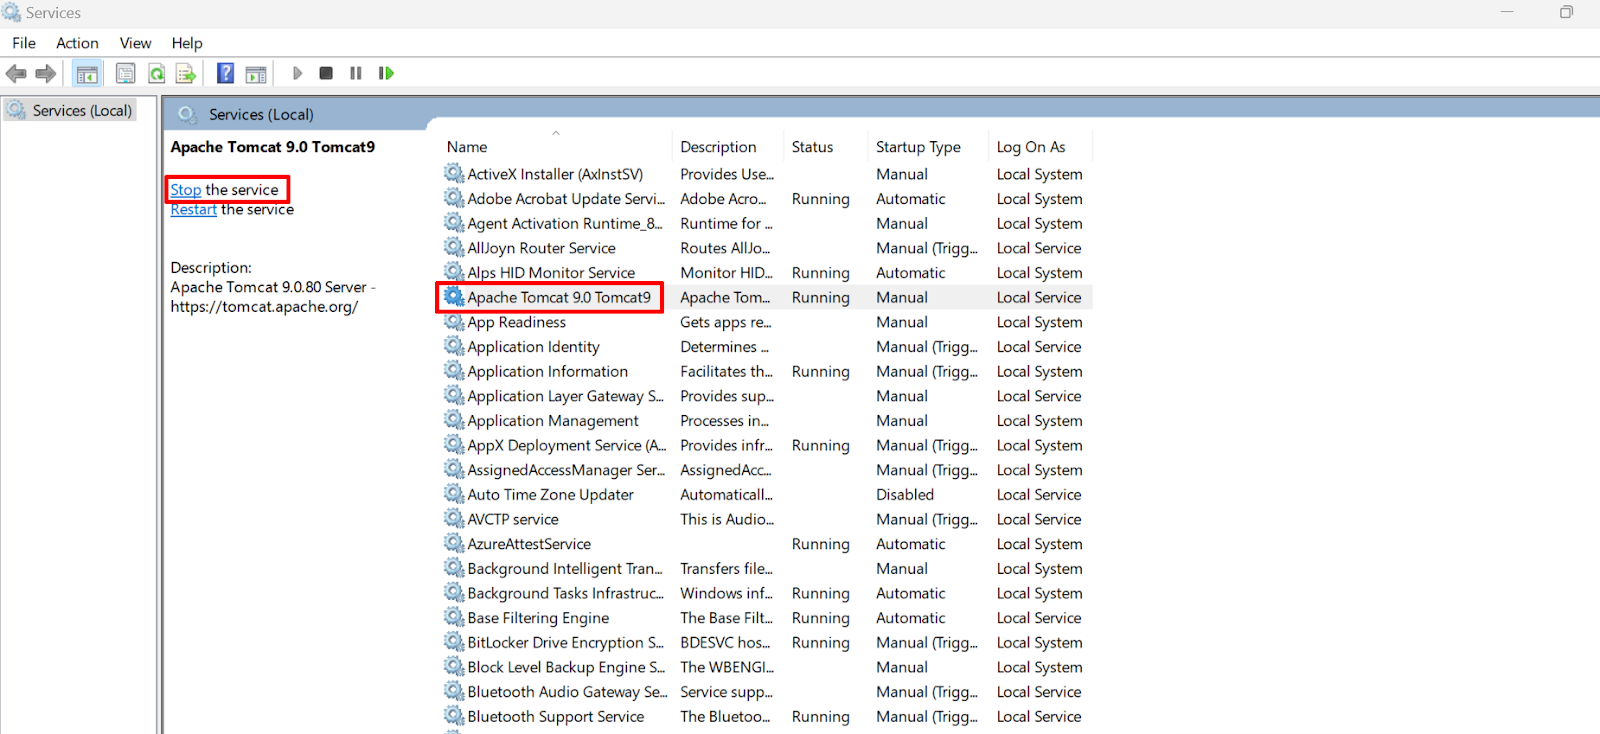Viewport: 1600px width, 734px height.
Task: Click the Pause Service toolbar icon
Action: click(355, 73)
